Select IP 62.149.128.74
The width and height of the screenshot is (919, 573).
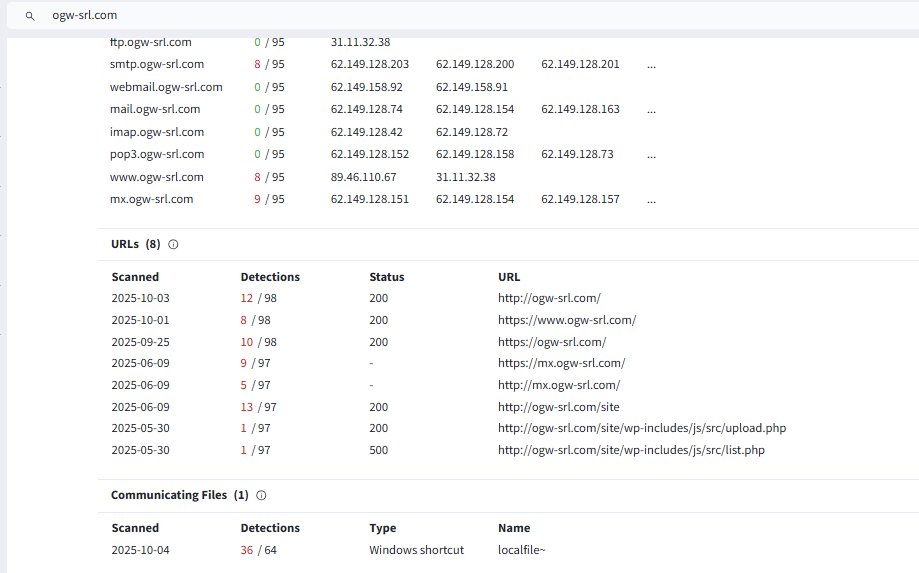point(366,109)
